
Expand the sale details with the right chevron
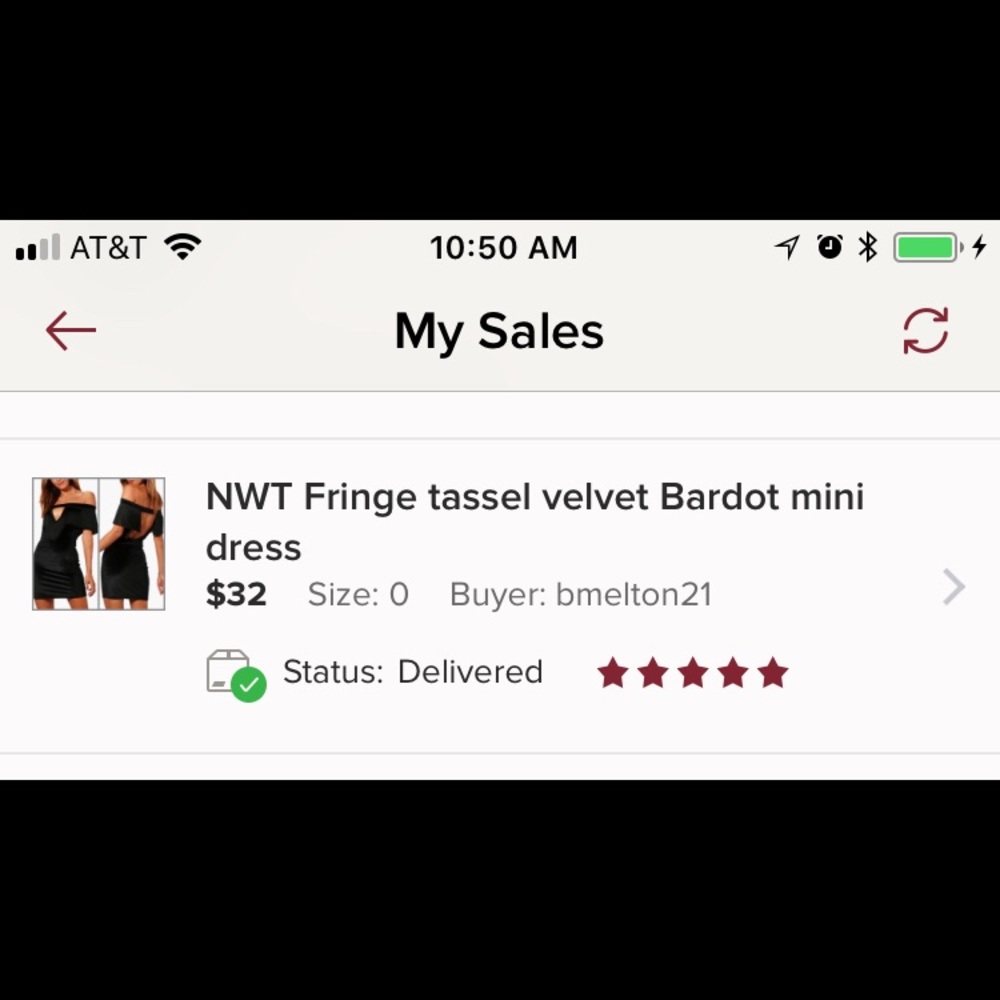951,588
